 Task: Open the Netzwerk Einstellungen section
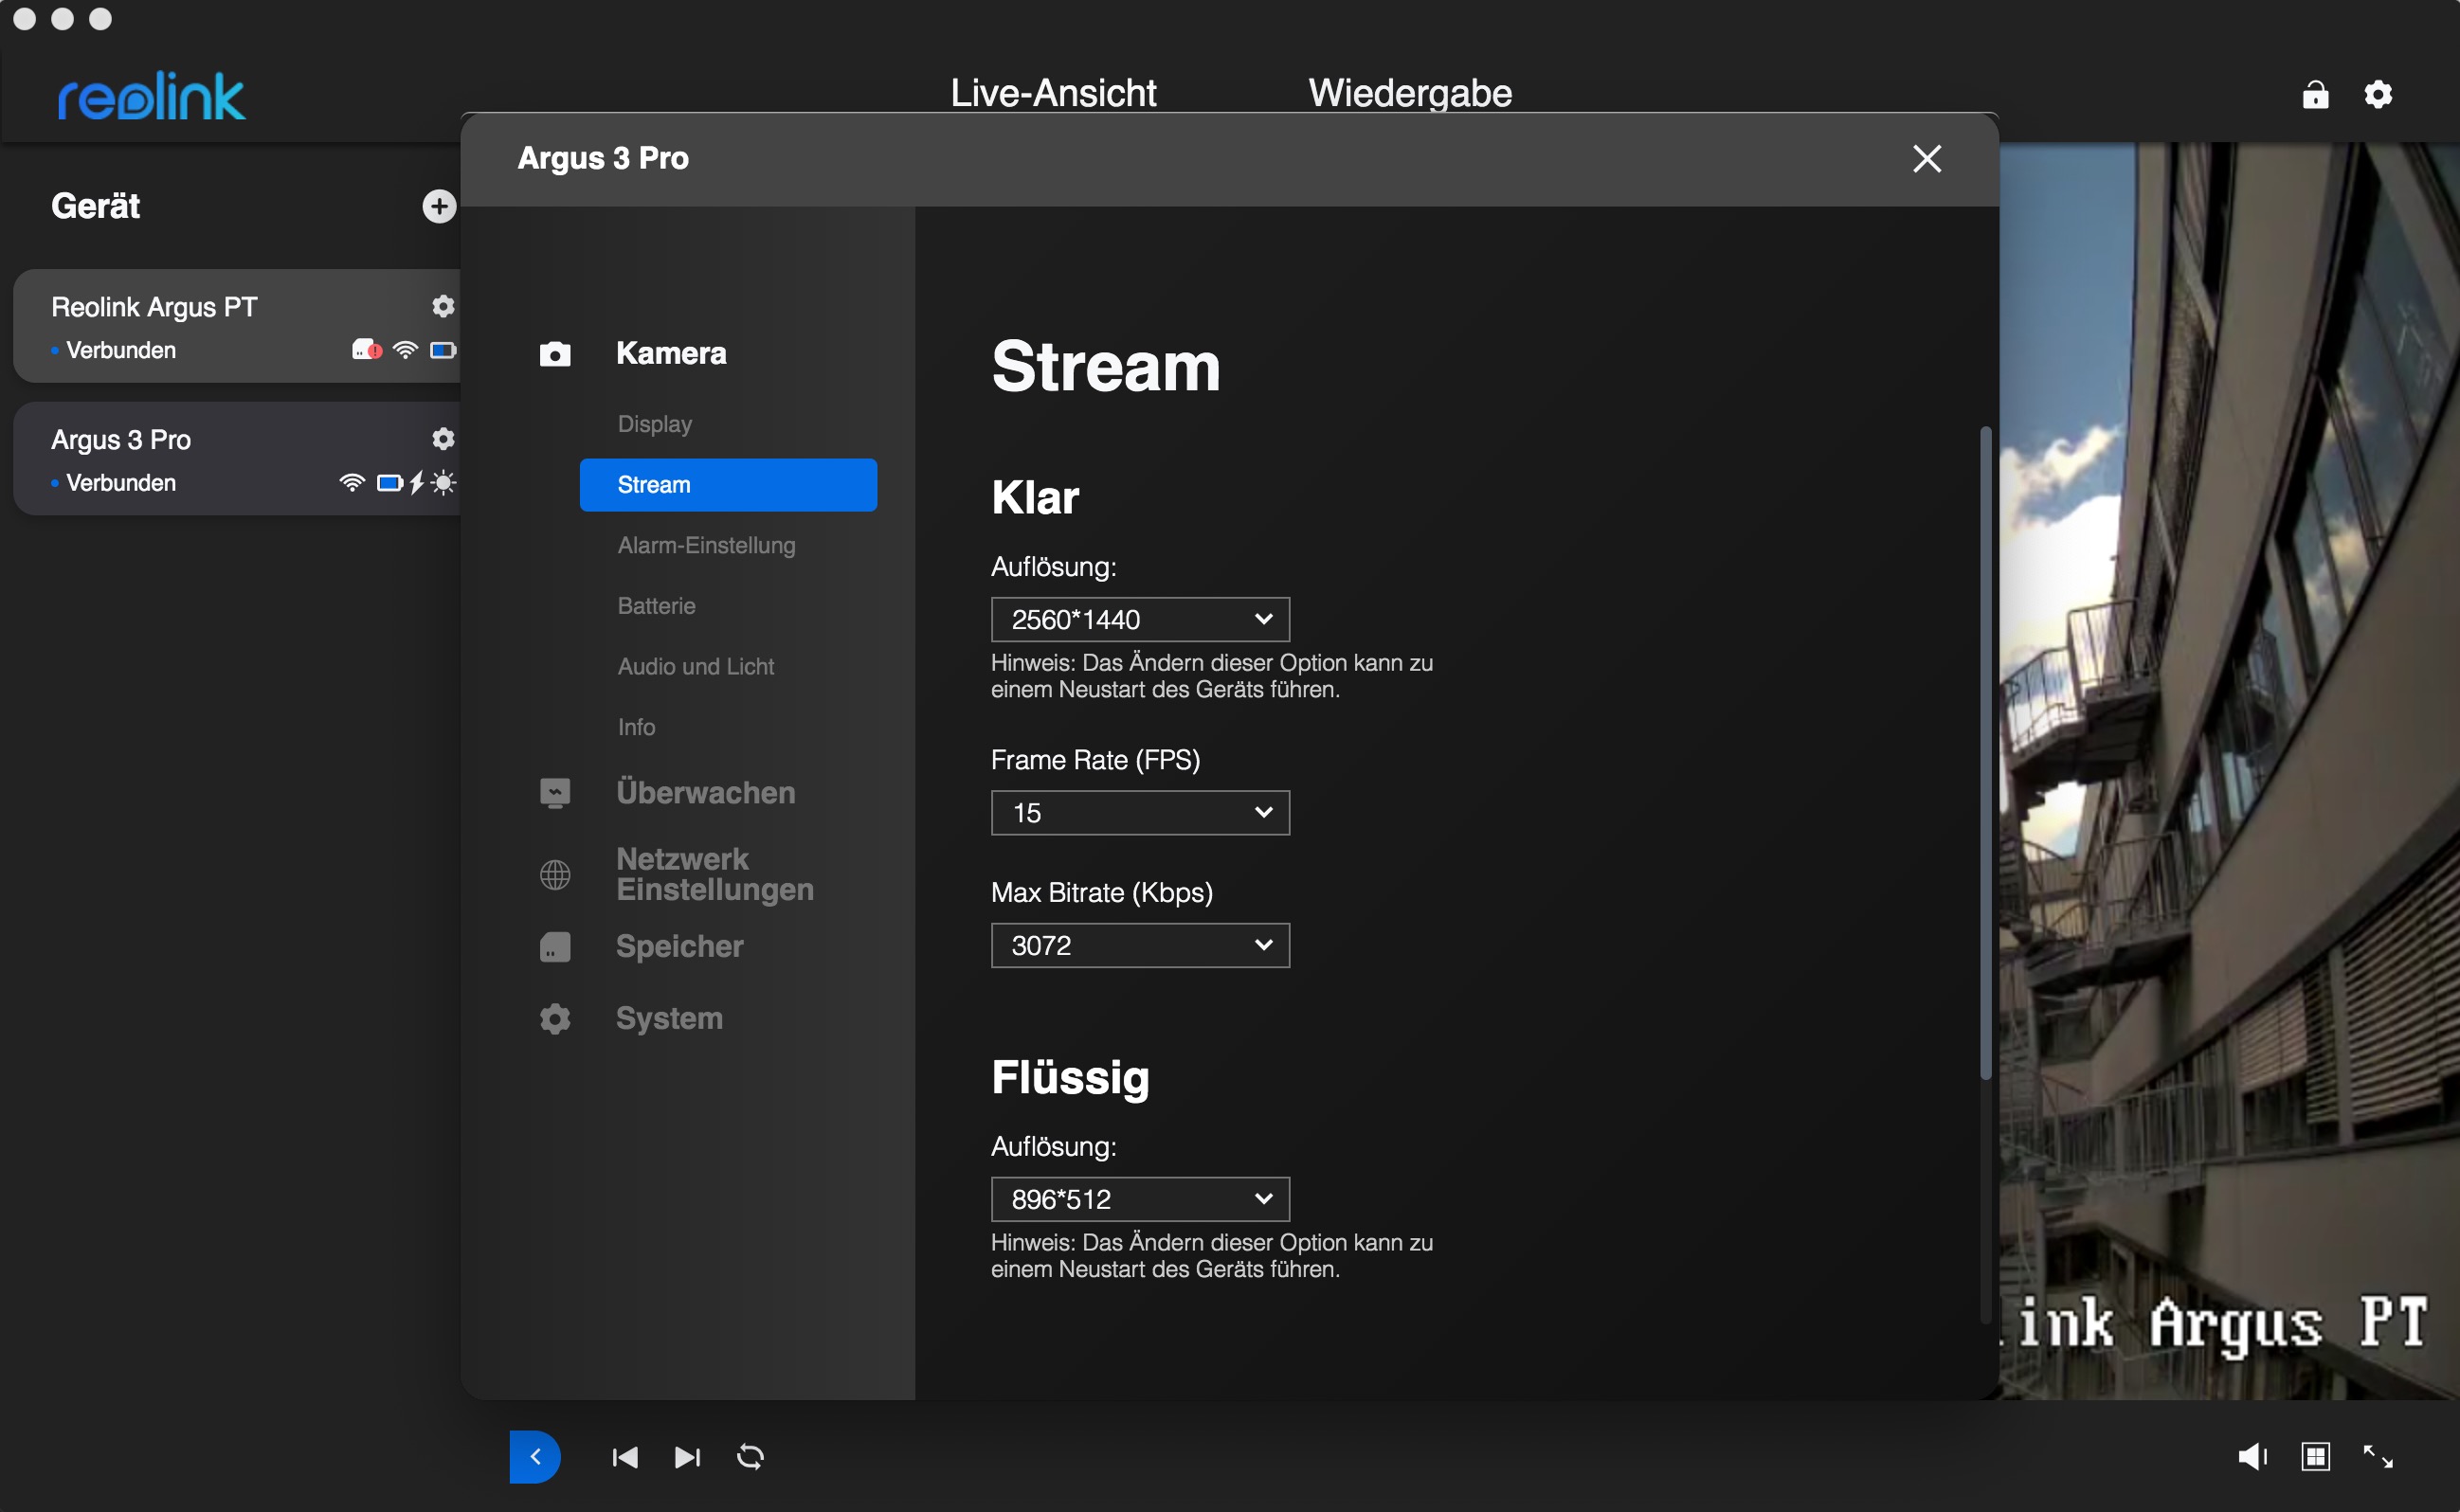coord(714,874)
